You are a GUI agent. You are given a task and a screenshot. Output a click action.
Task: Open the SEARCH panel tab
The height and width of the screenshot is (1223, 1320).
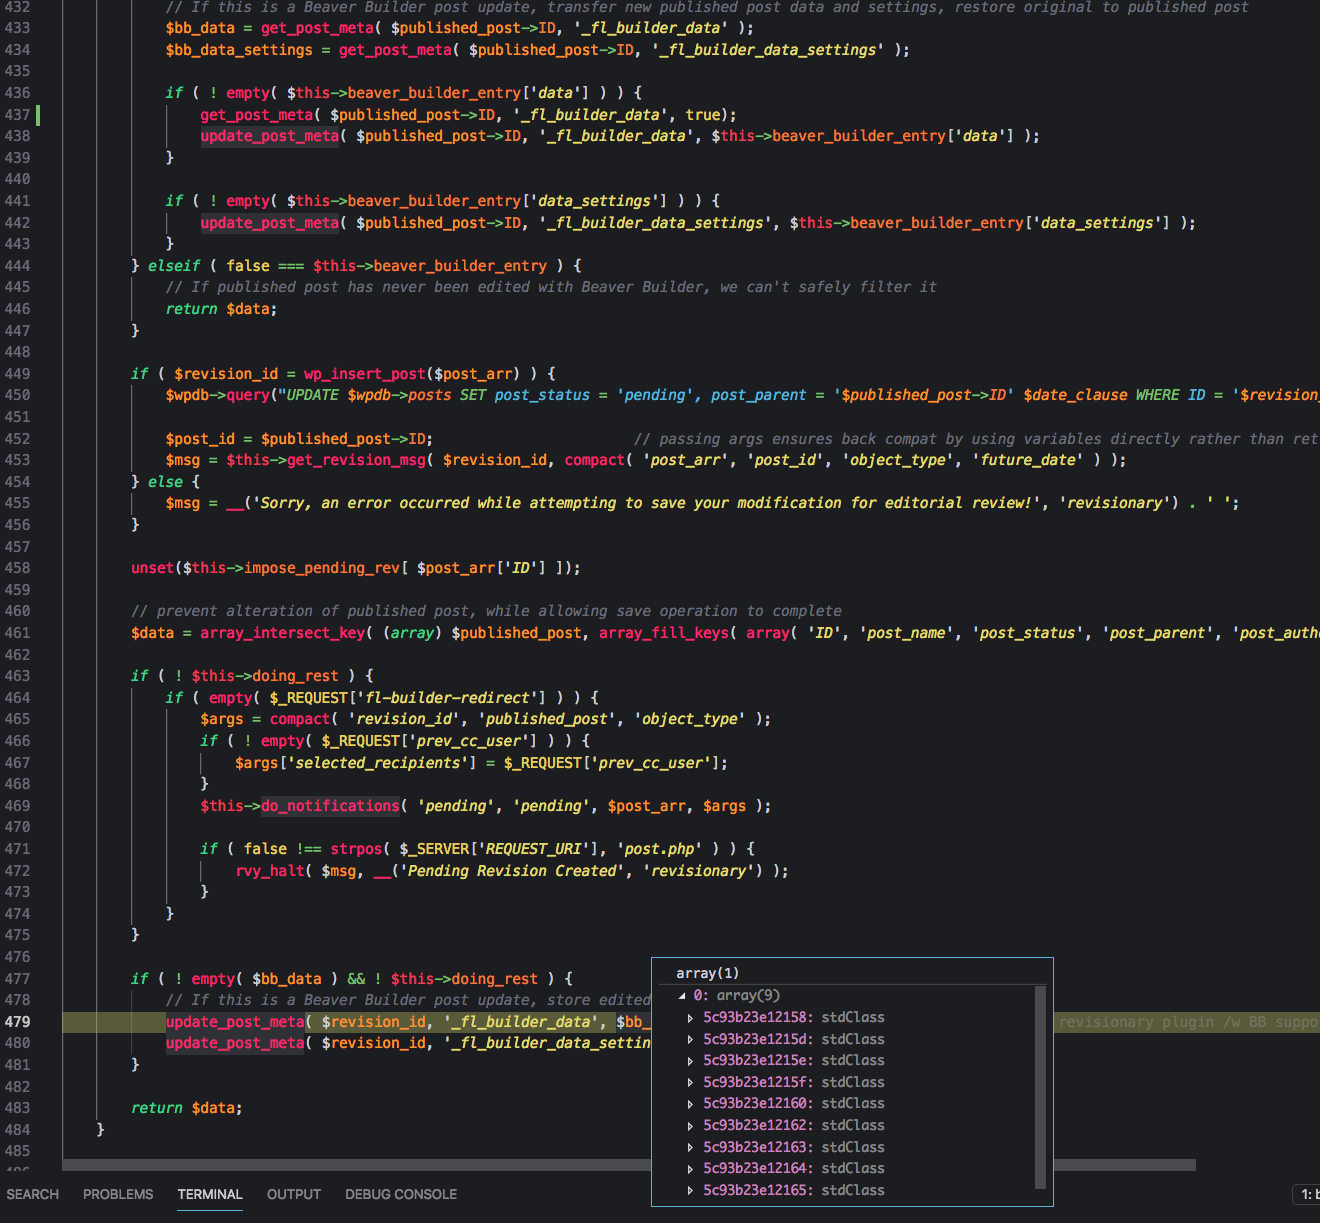tap(33, 1195)
